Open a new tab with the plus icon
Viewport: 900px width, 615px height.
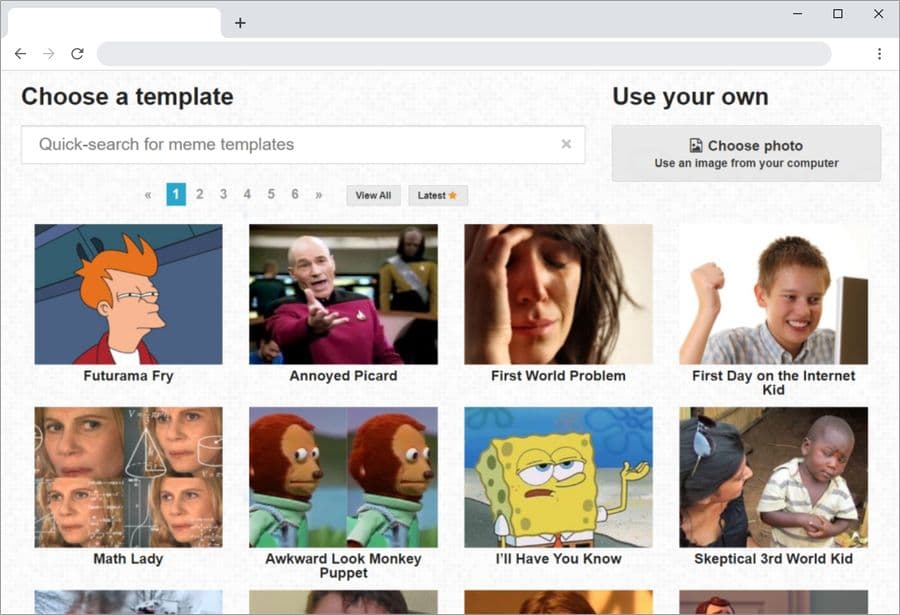click(240, 23)
